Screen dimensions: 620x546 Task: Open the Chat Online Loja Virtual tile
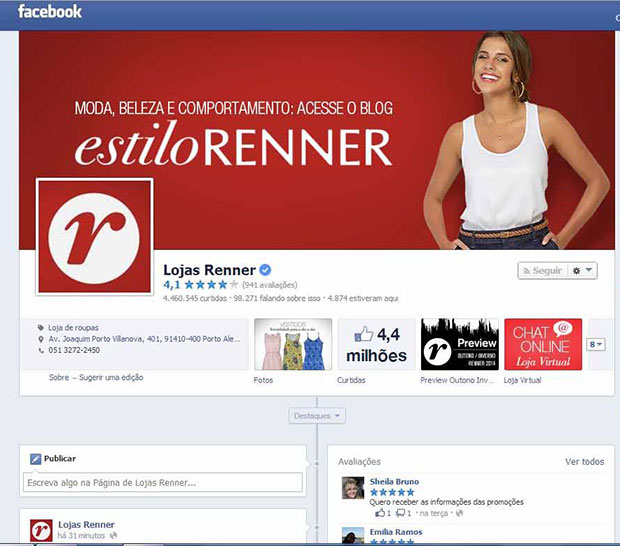[543, 344]
